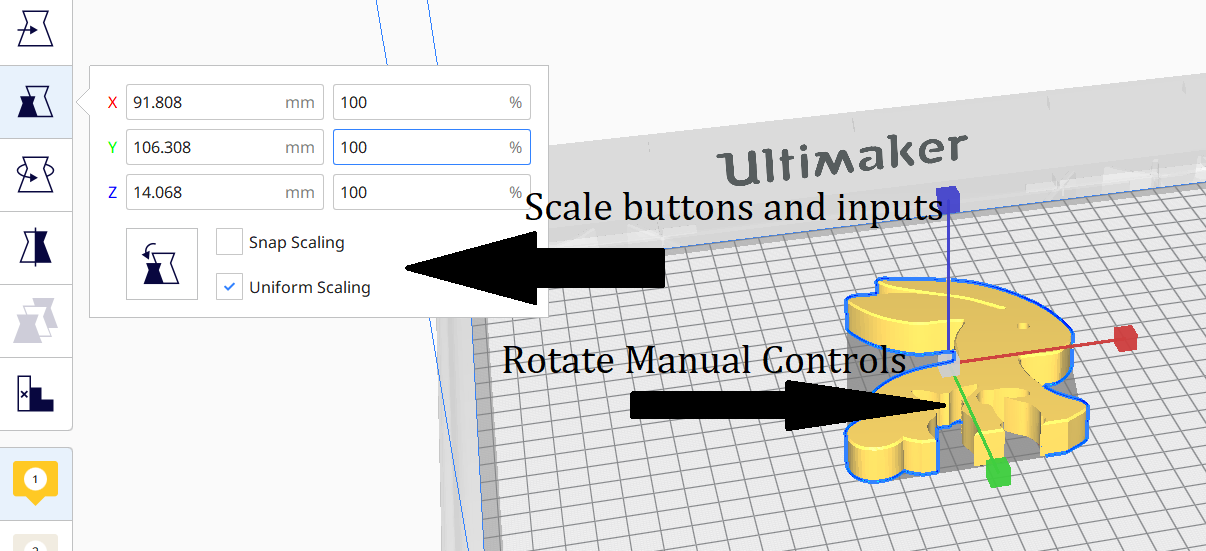
Task: Uncheck the Uniform Scaling checkbox
Action: point(230,287)
